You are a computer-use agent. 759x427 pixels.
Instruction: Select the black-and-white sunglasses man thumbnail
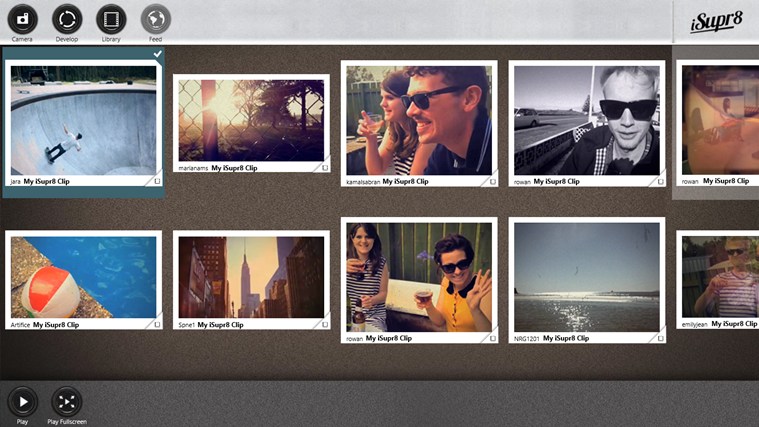tap(587, 121)
